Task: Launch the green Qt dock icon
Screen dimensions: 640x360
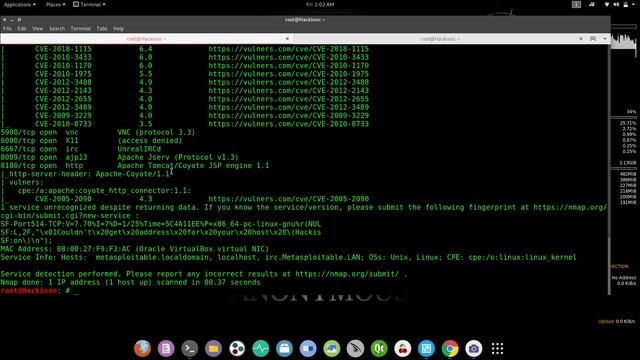Action: 379,349
